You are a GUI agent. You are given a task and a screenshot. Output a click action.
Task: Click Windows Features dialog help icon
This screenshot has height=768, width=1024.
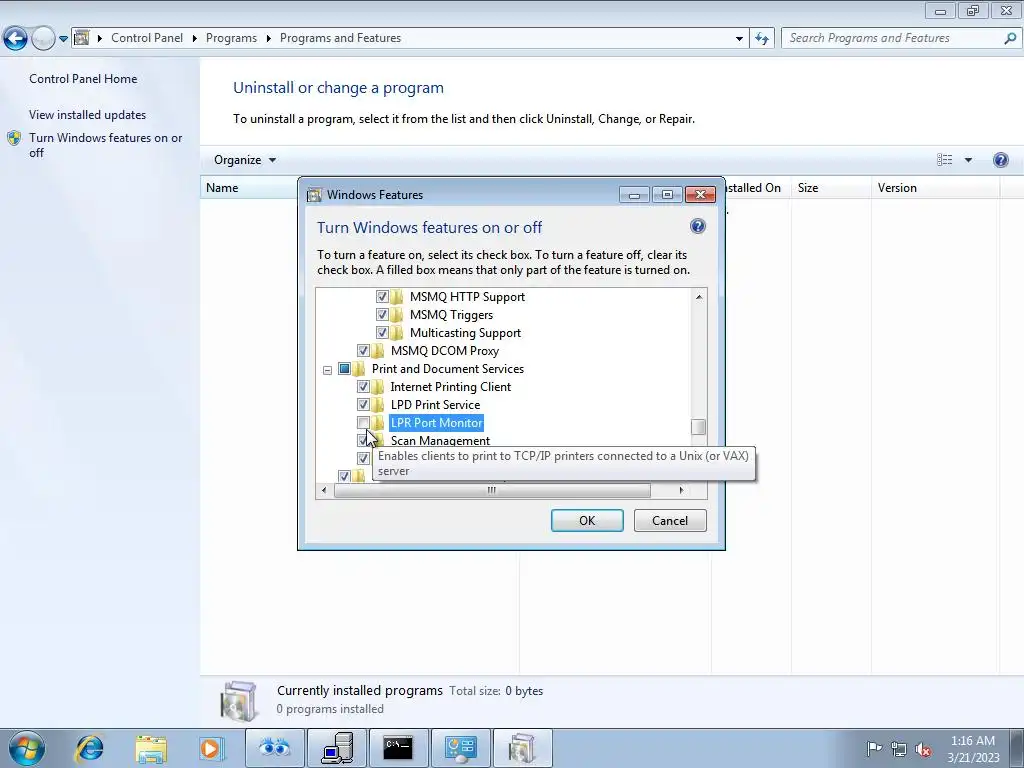[697, 226]
